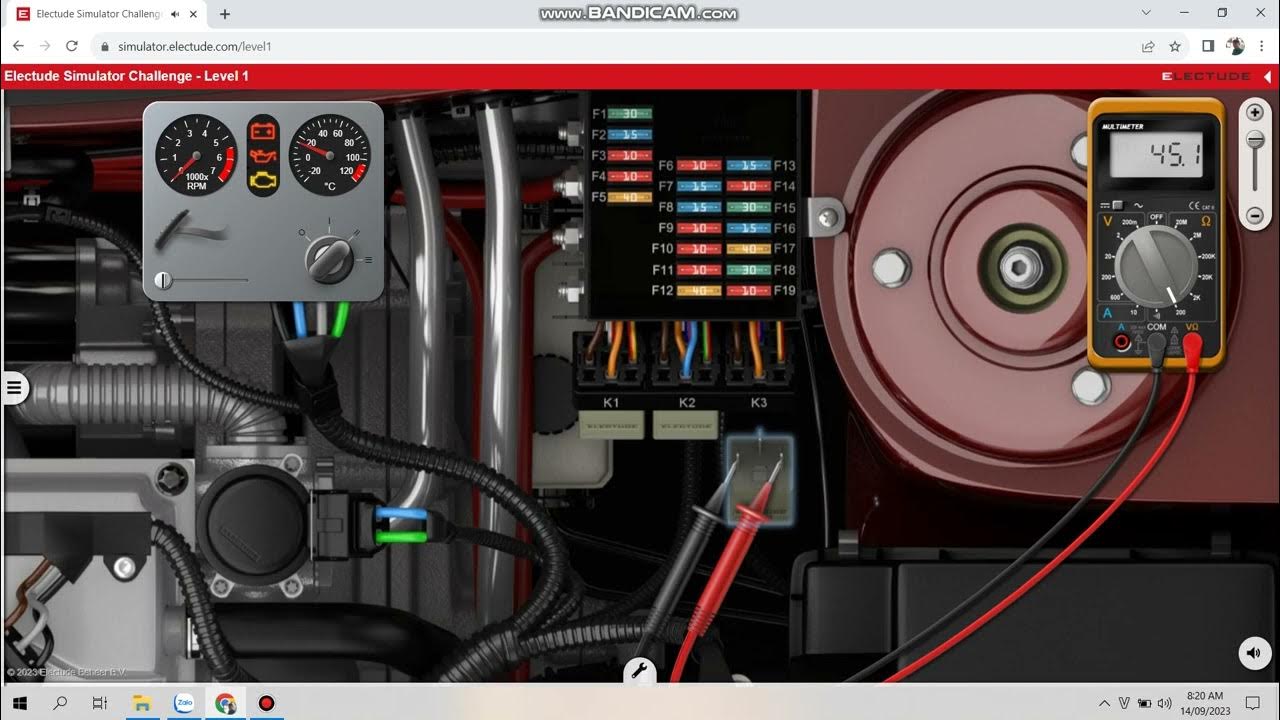Bookmark this page with star icon

1175,46
